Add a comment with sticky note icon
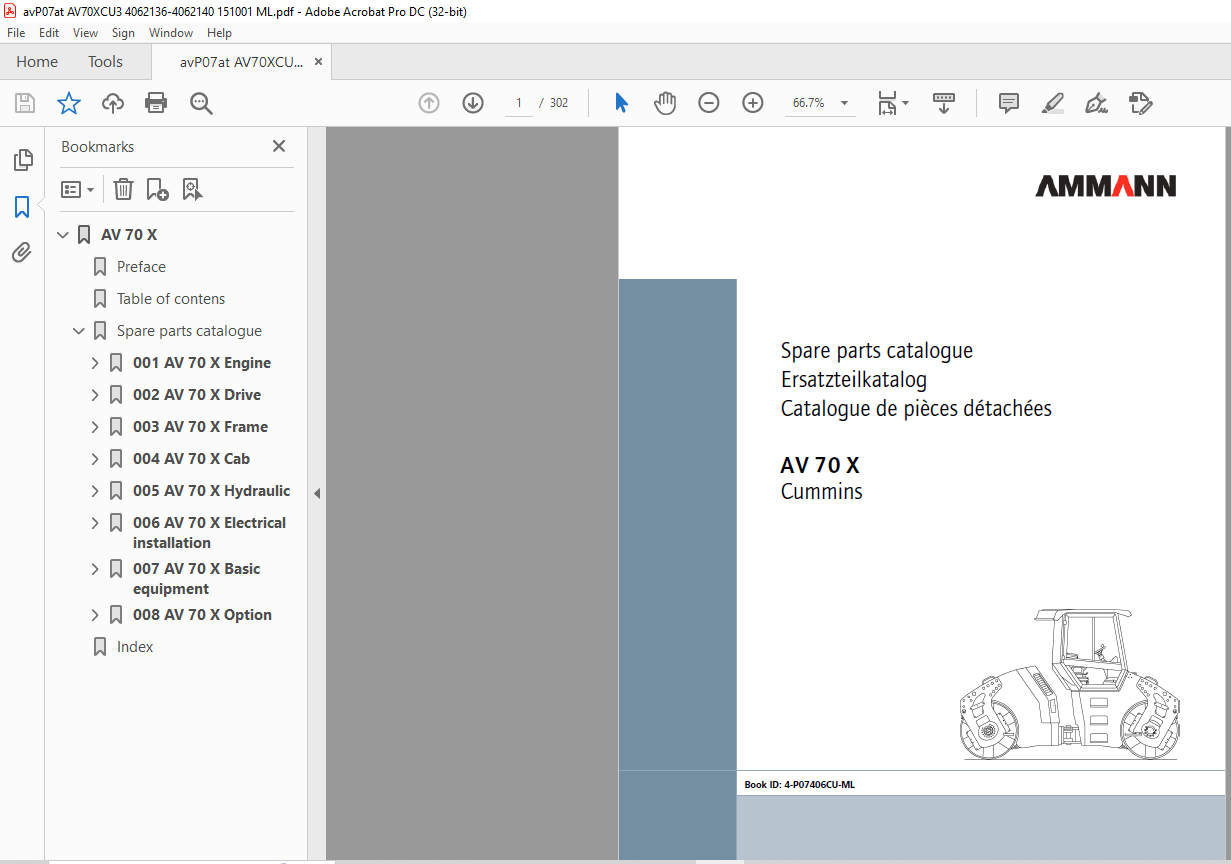This screenshot has width=1231, height=864. 1009,103
